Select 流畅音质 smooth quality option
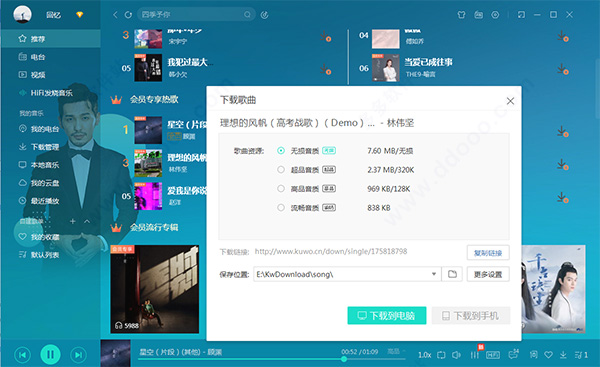 tap(281, 207)
